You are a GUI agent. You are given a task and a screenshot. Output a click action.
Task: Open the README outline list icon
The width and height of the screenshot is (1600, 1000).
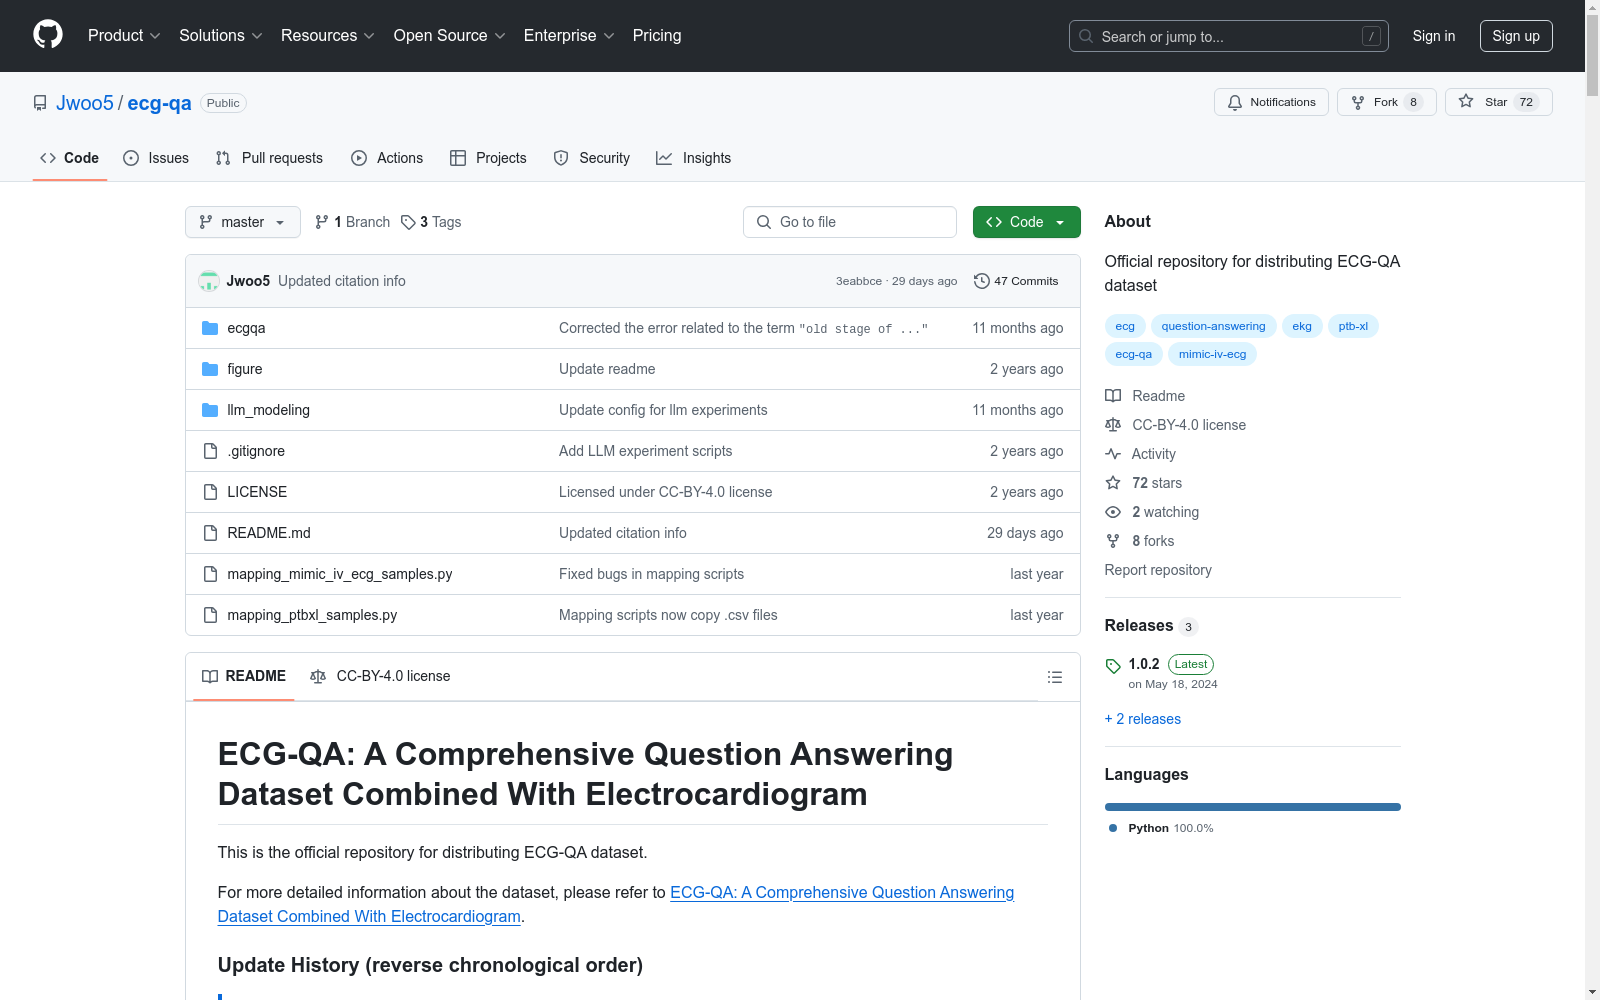click(x=1054, y=677)
